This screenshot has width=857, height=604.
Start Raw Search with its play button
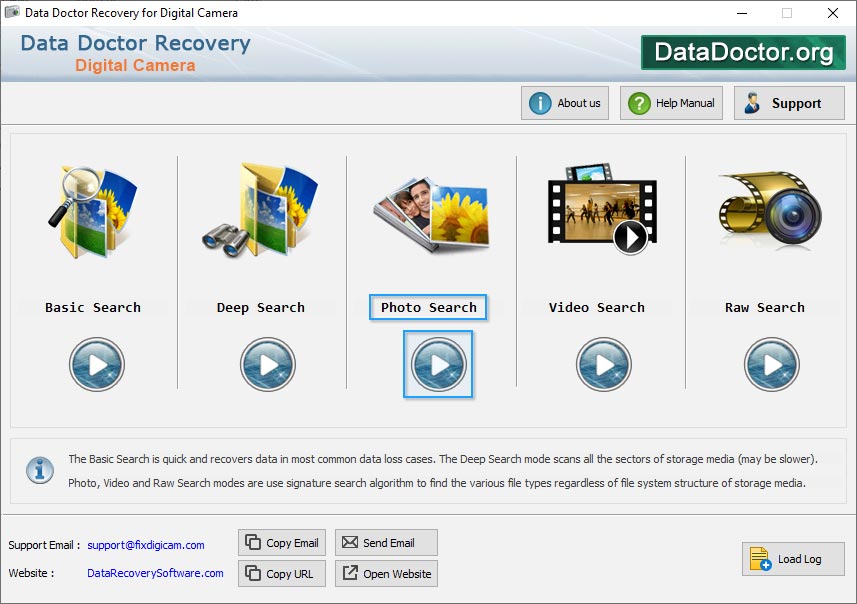pyautogui.click(x=772, y=364)
